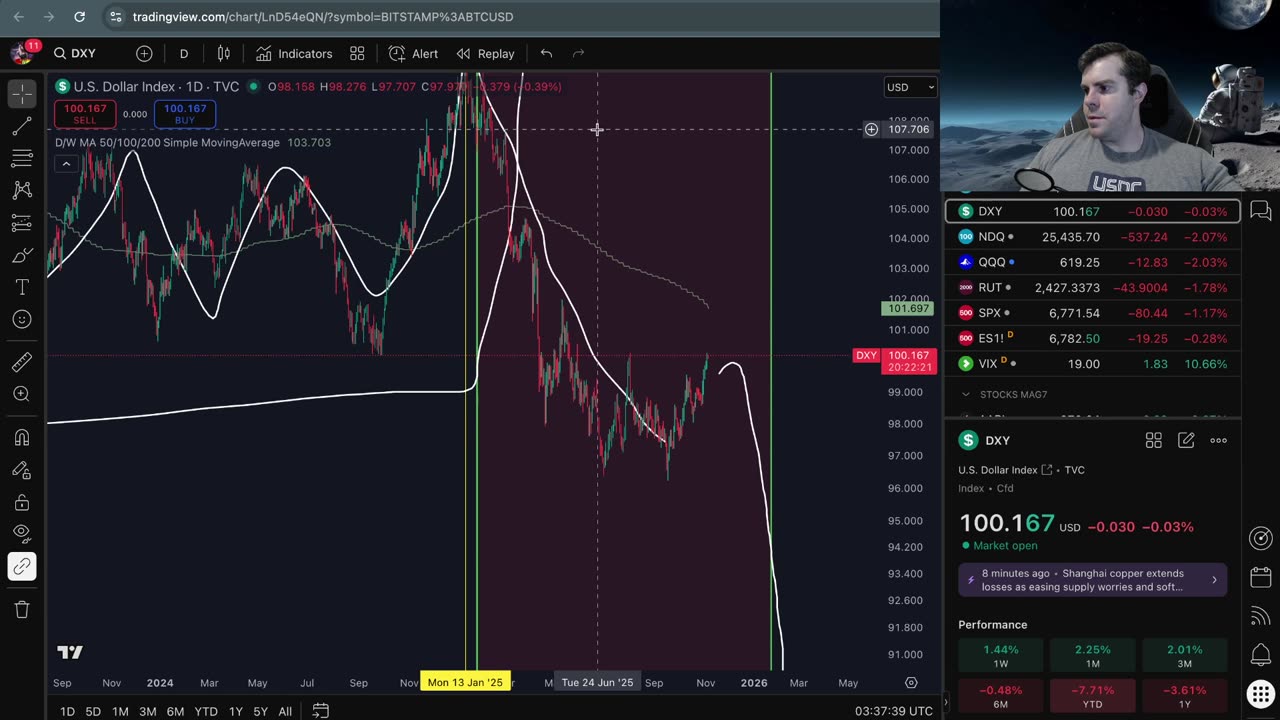
Task: Open the USD currency dropdown
Action: click(910, 87)
